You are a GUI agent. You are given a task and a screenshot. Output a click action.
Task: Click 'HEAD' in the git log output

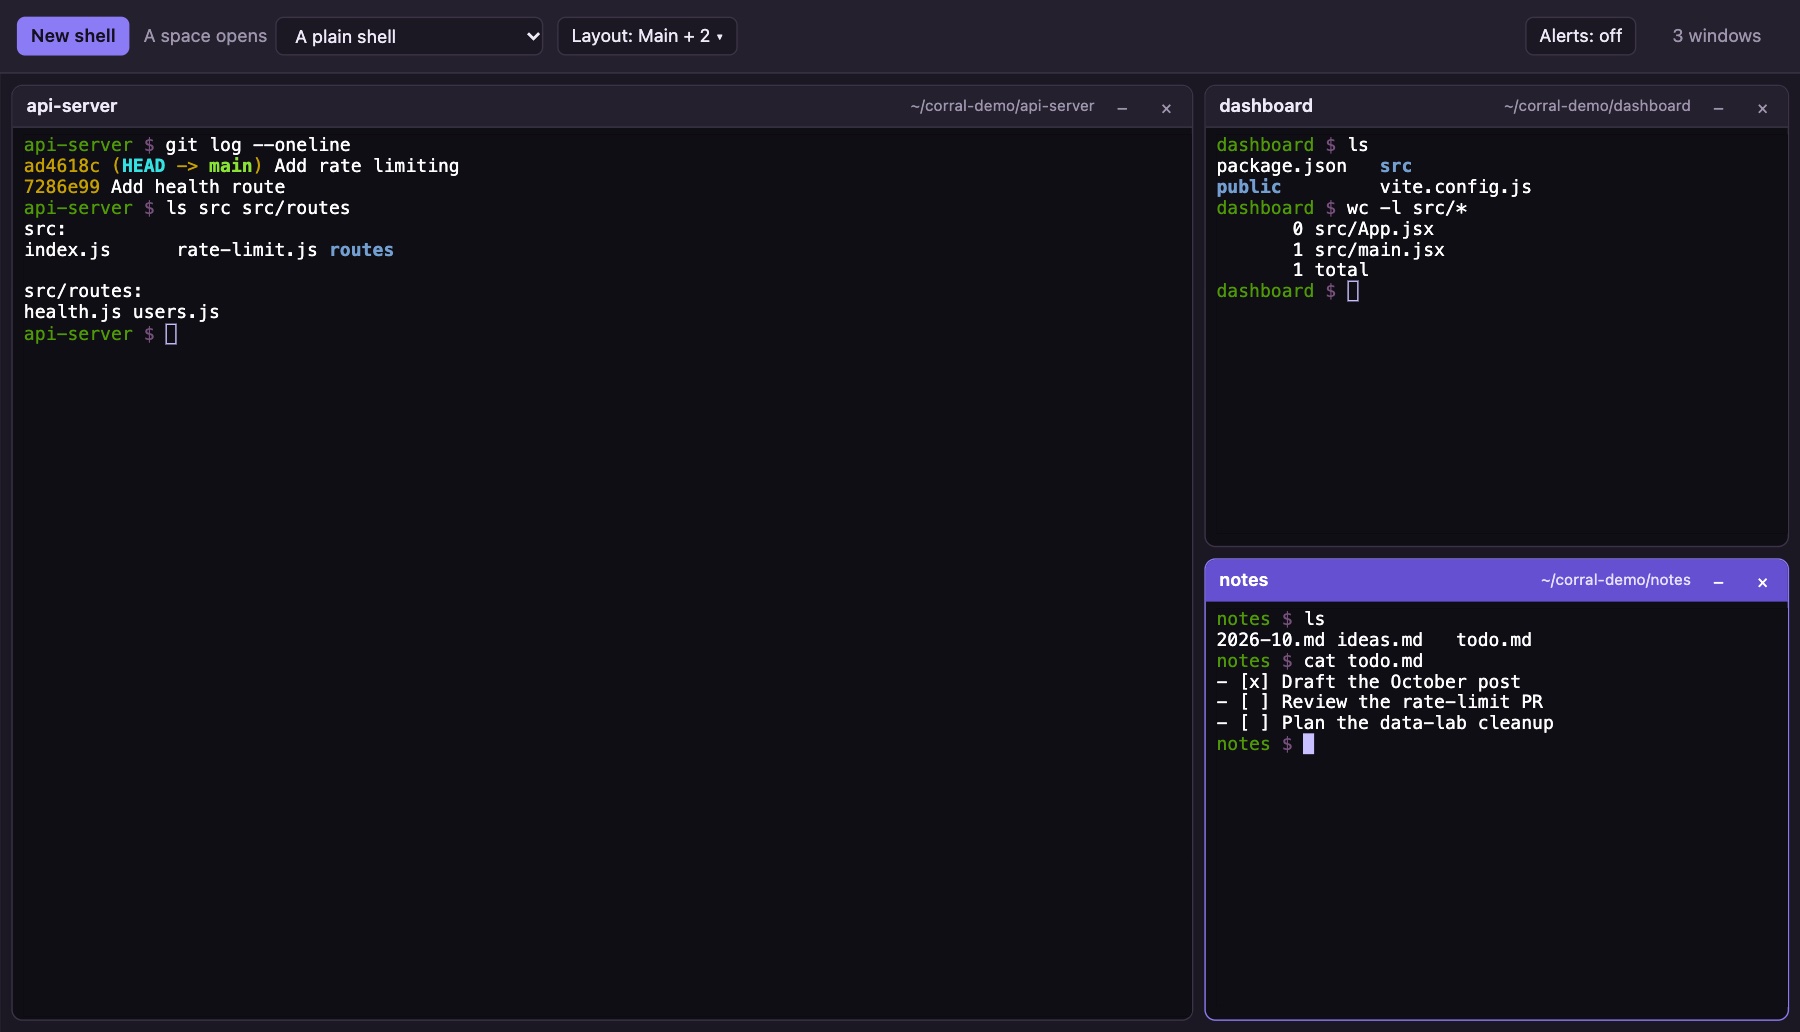(143, 166)
